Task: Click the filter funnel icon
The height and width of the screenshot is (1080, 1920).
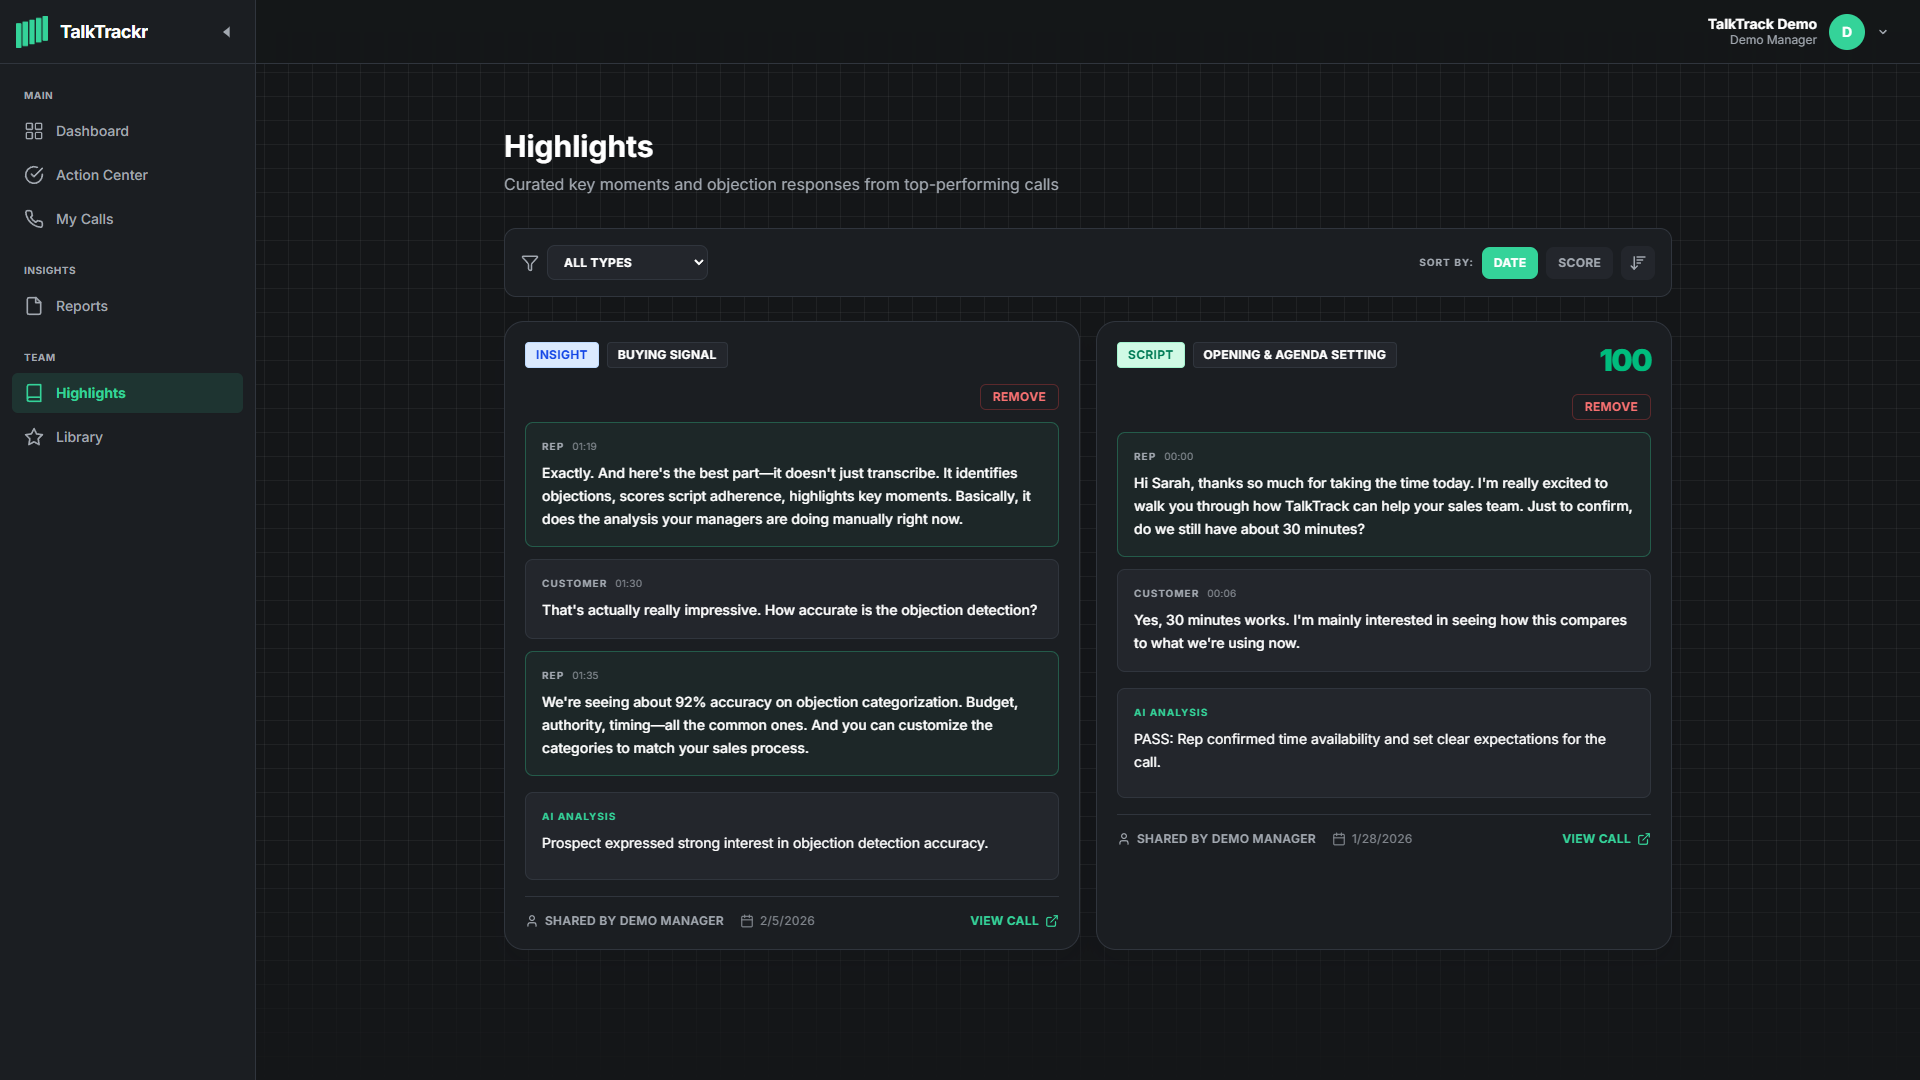Action: tap(530, 263)
